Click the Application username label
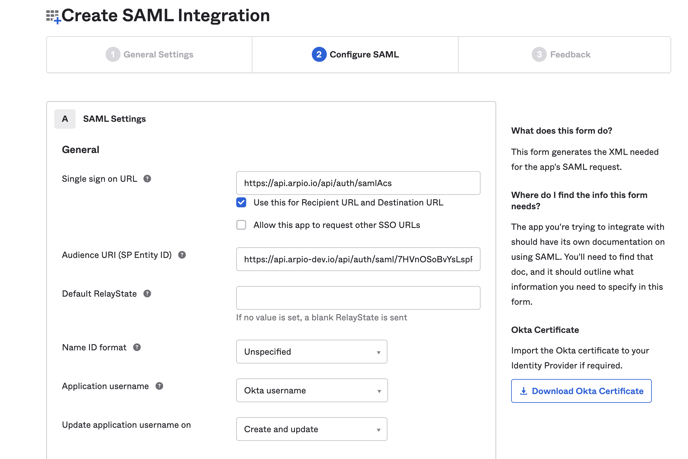The width and height of the screenshot is (688, 459). (x=105, y=386)
